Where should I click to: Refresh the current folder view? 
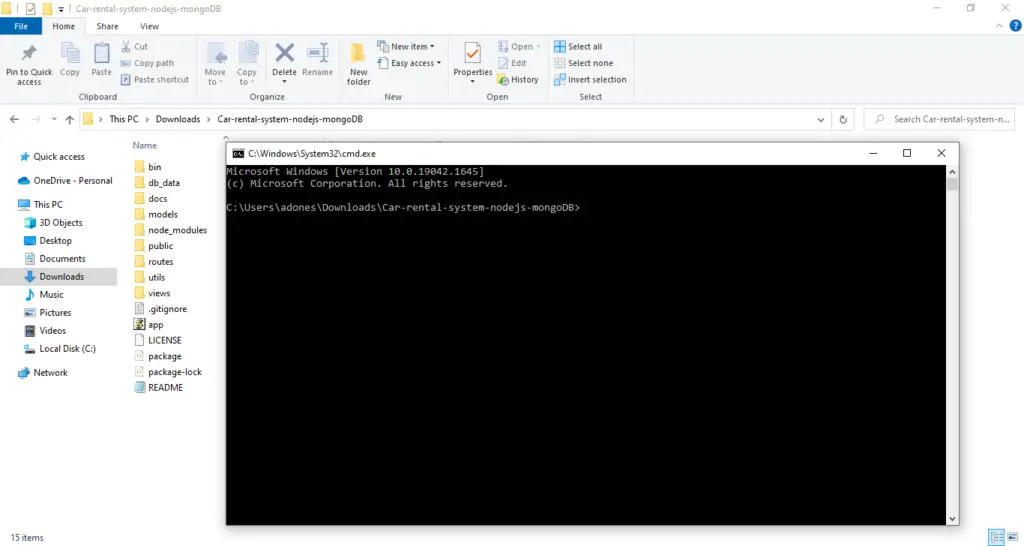(843, 120)
